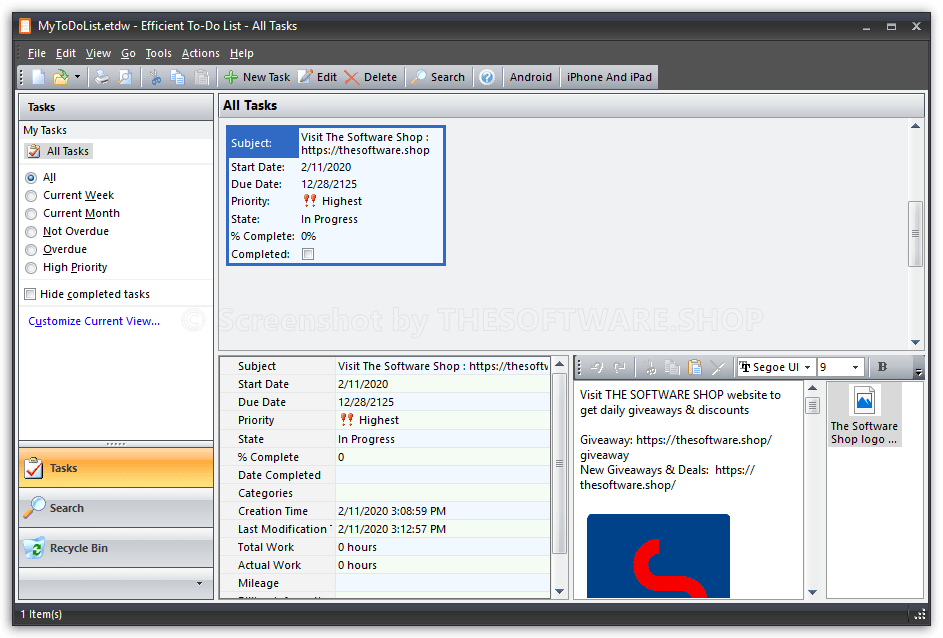
Task: Open dropdown arrow next to Open folder icon
Action: 77,77
